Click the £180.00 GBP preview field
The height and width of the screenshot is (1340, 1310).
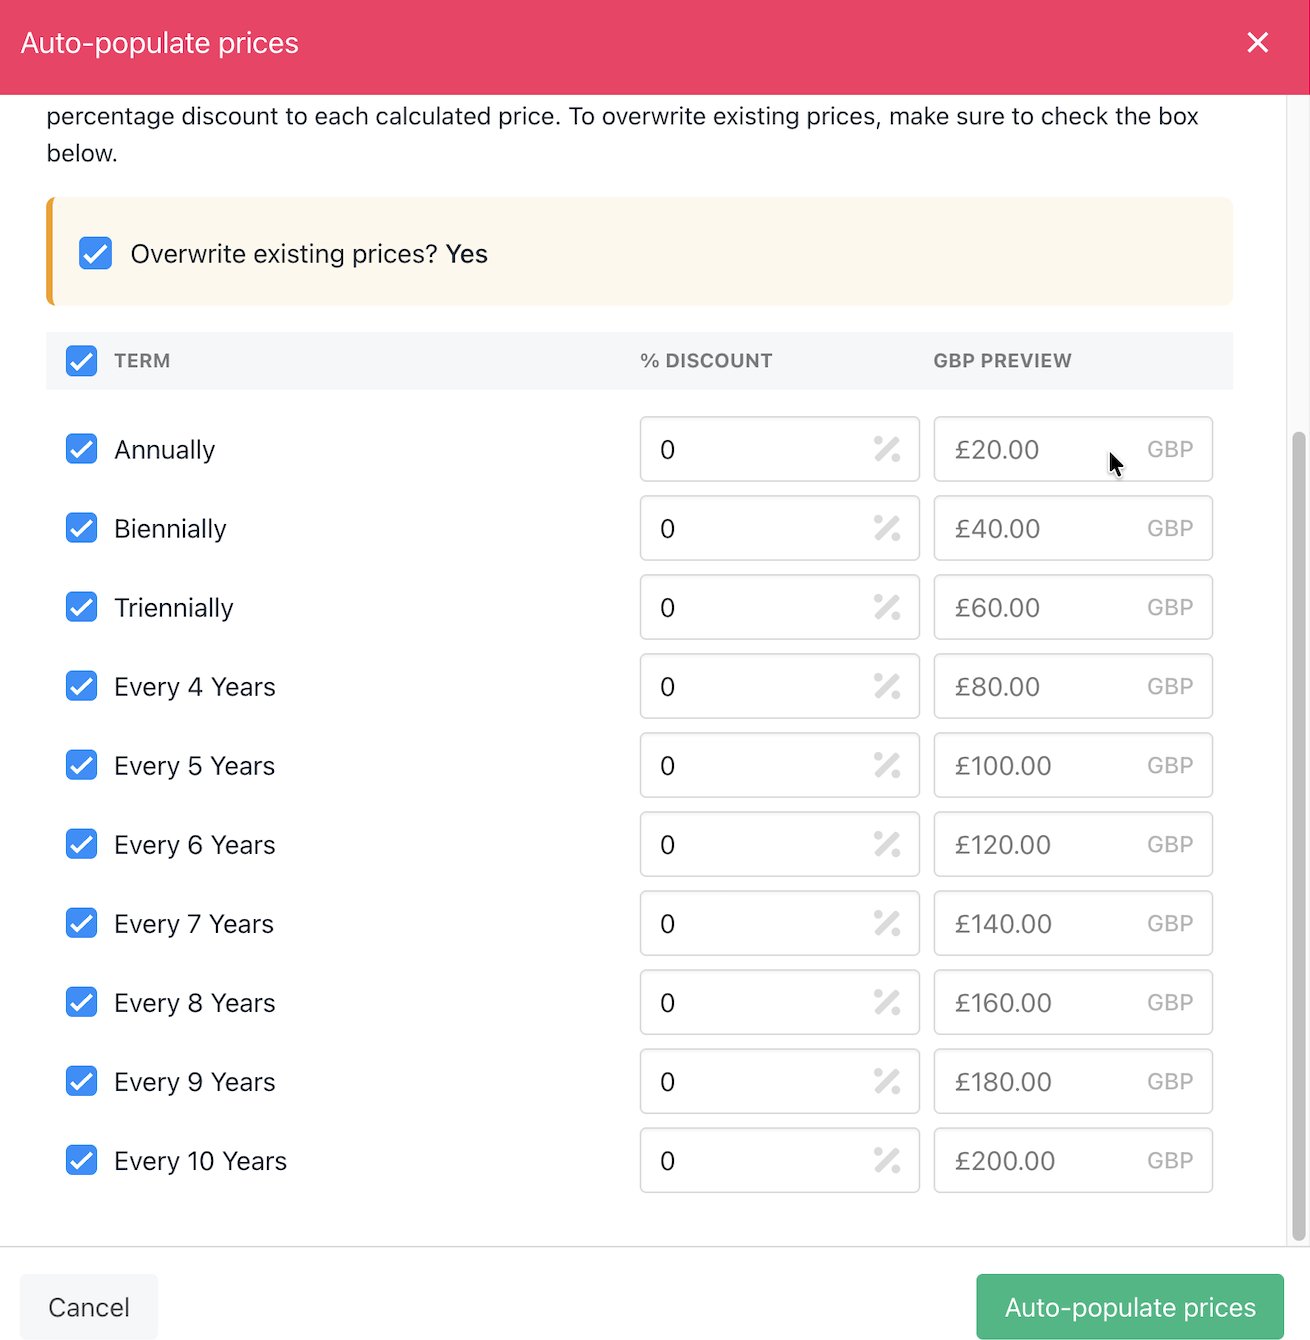point(1073,1081)
